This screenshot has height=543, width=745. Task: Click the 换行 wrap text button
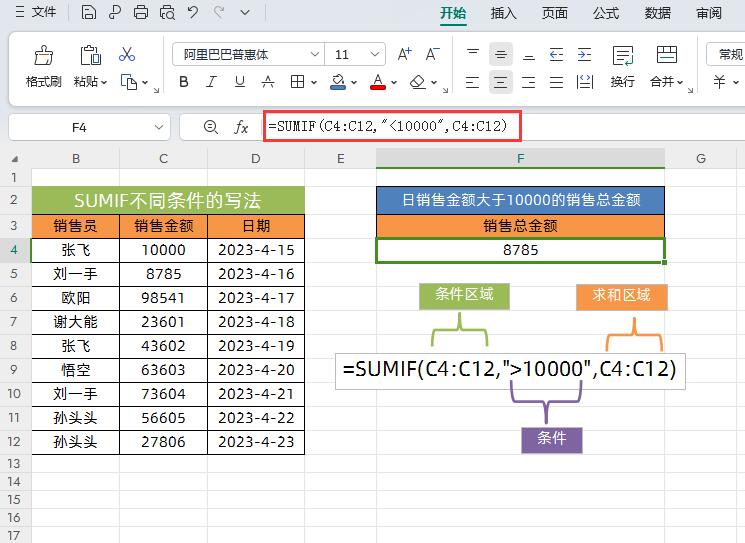tap(622, 67)
